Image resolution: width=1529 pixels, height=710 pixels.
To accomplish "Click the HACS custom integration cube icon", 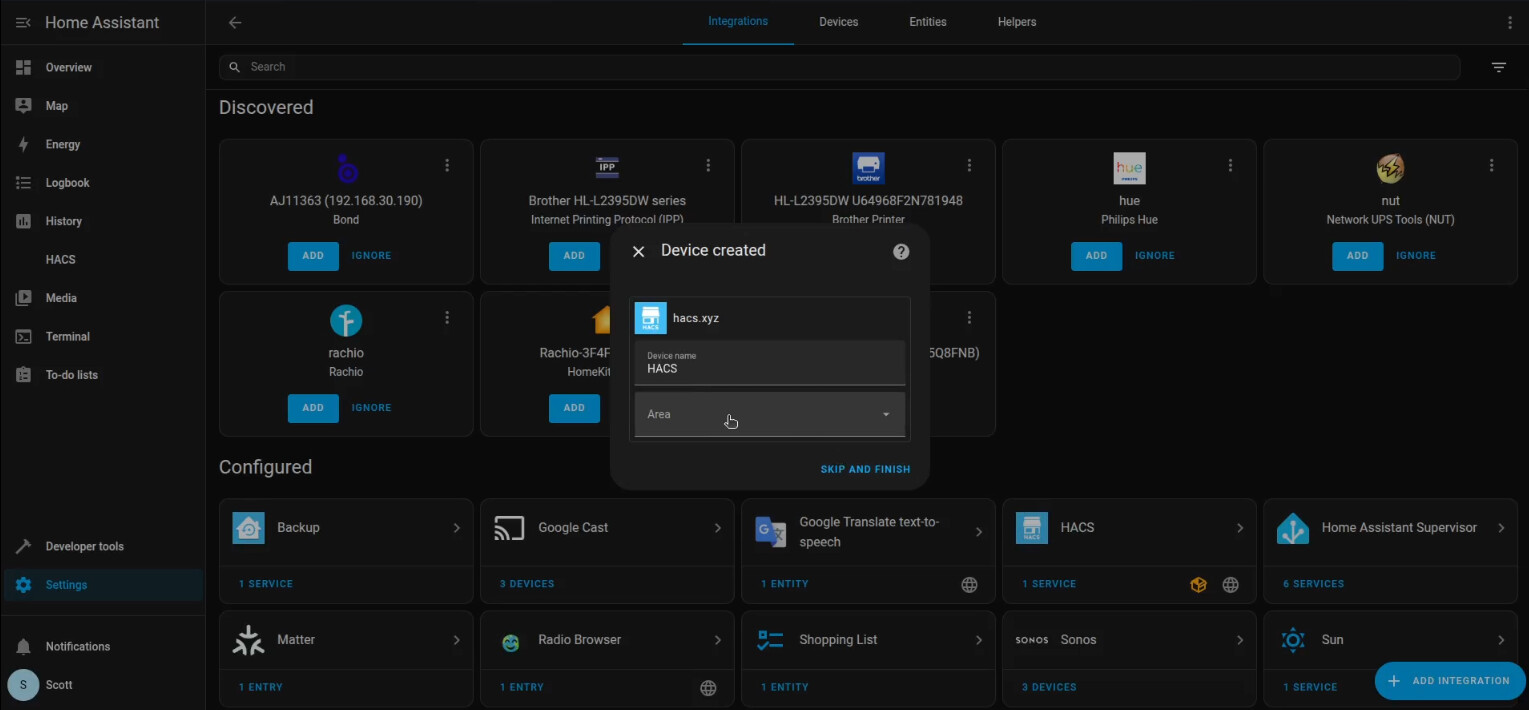I will 1198,585.
